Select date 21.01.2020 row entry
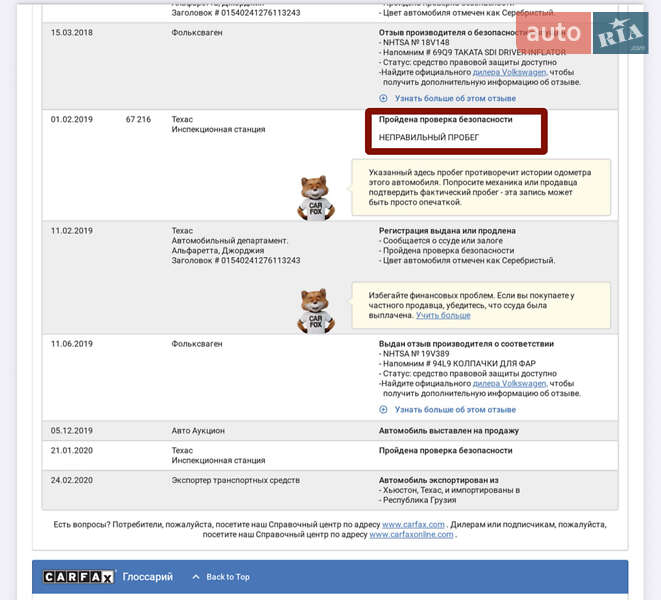Screen dimensions: 661x600 [72, 450]
